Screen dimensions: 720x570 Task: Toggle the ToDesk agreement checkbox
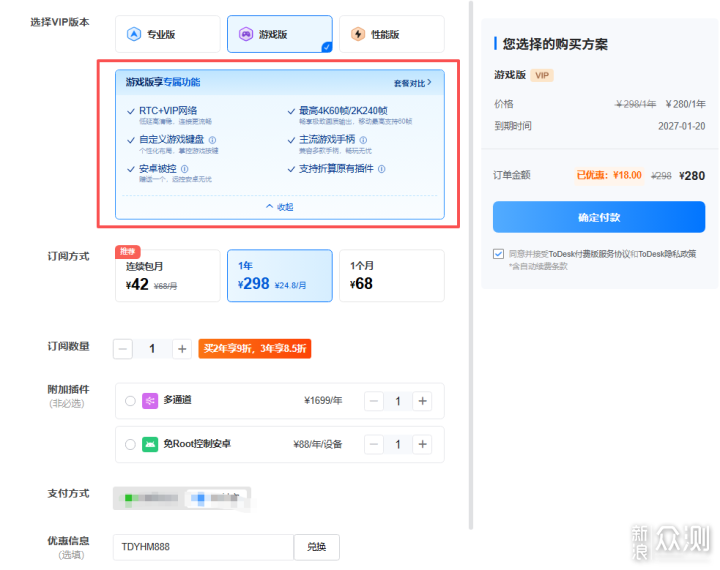498,254
